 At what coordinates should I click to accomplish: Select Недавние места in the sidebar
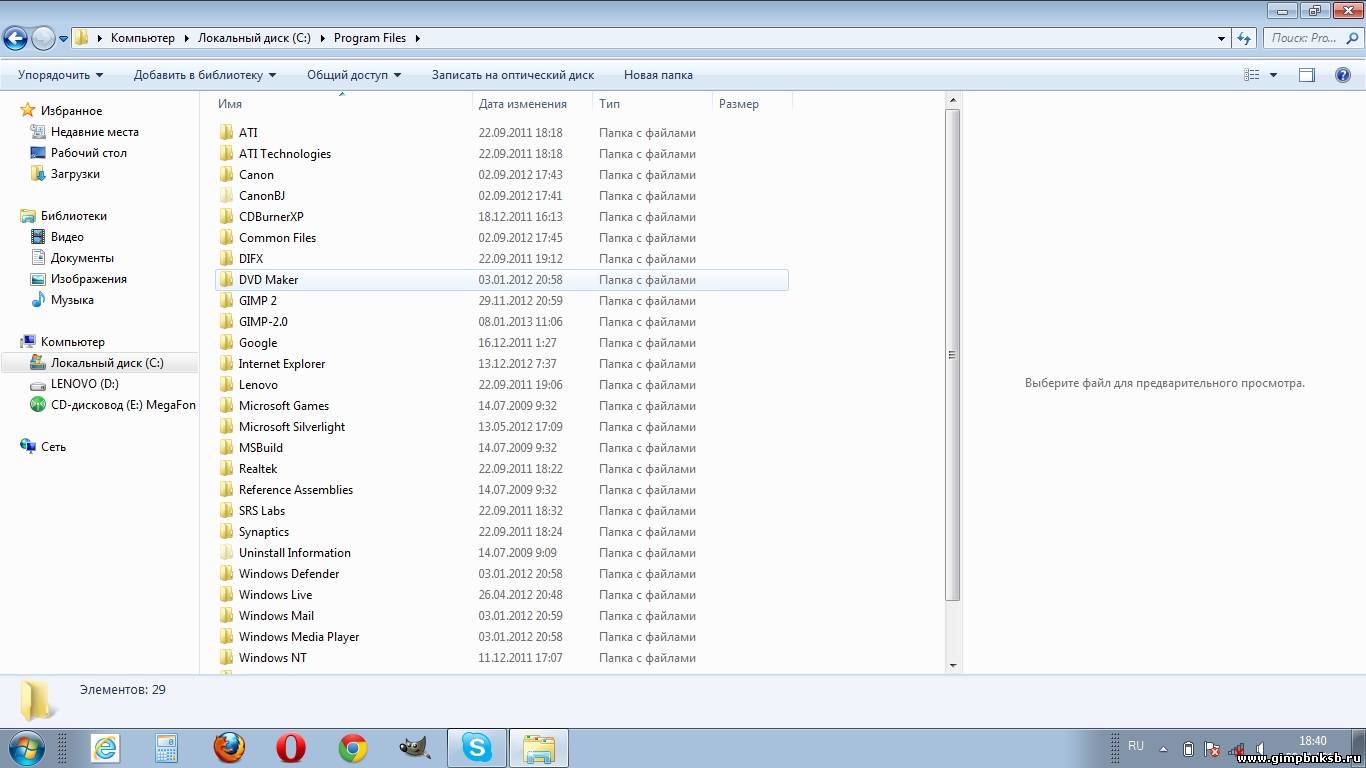point(95,132)
